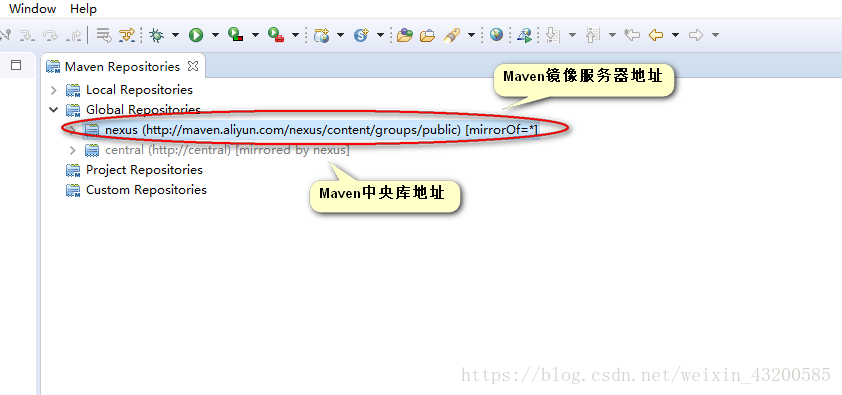
Task: Click the Open Task folder icon
Action: tap(427, 35)
